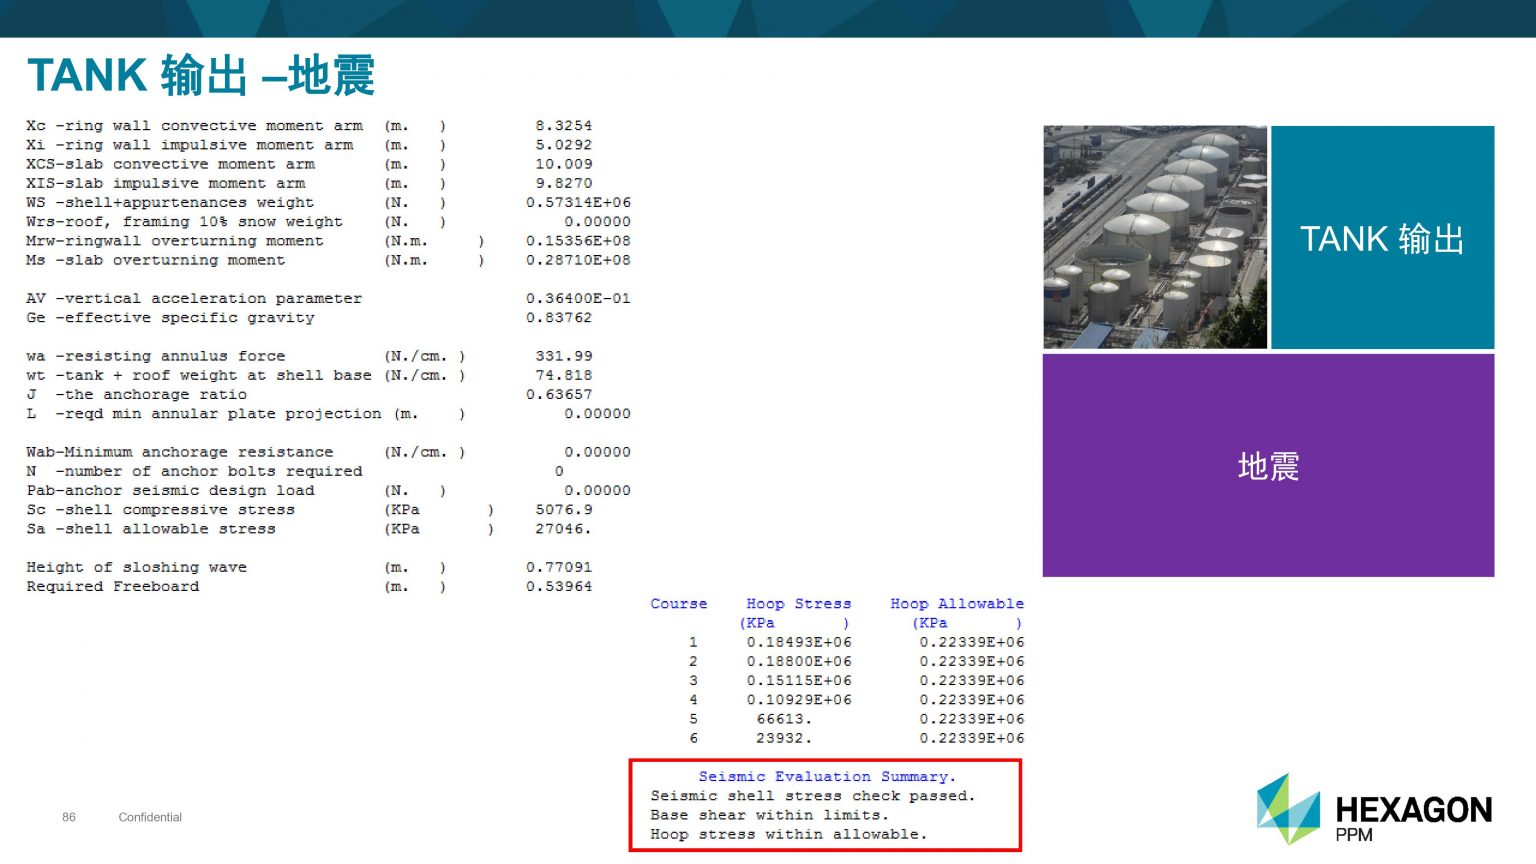1536x864 pixels.
Task: Click the Seismic Evaluation Summary heading
Action: [826, 777]
